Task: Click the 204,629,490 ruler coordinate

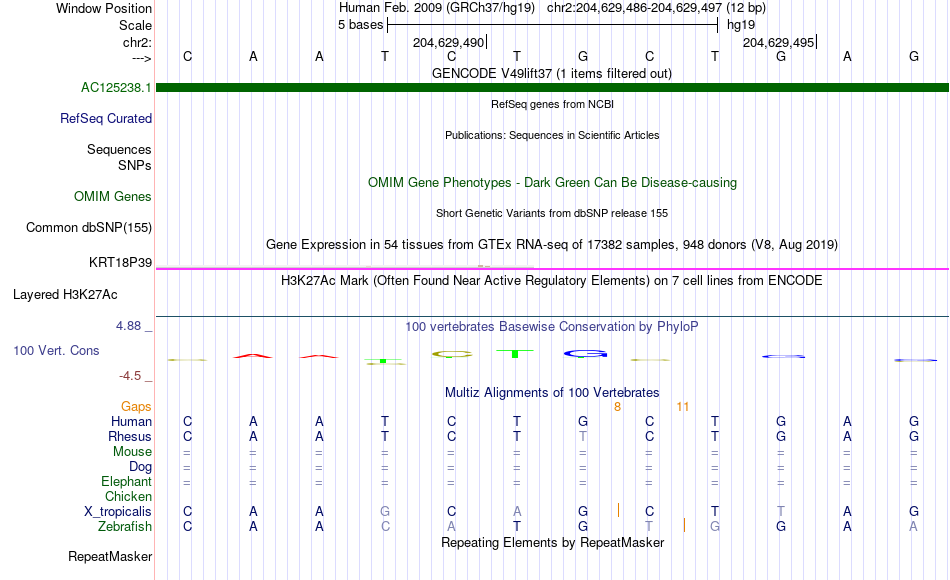Action: [448, 42]
